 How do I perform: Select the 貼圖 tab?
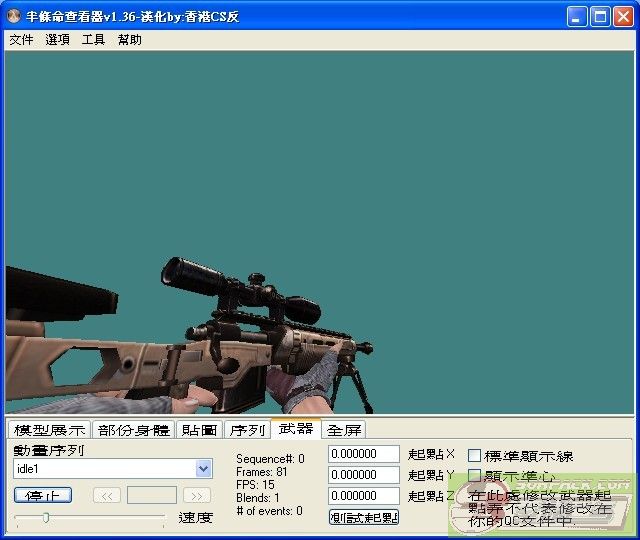click(x=199, y=430)
